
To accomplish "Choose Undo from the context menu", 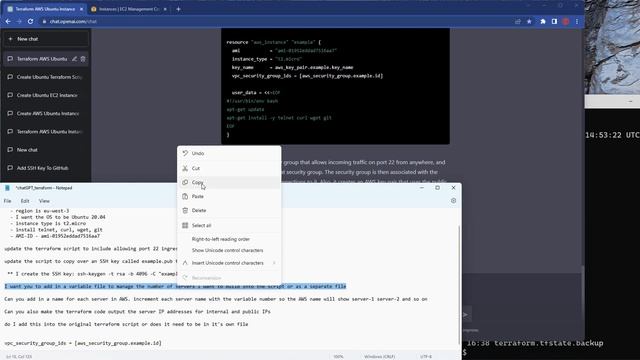I will pos(229,153).
